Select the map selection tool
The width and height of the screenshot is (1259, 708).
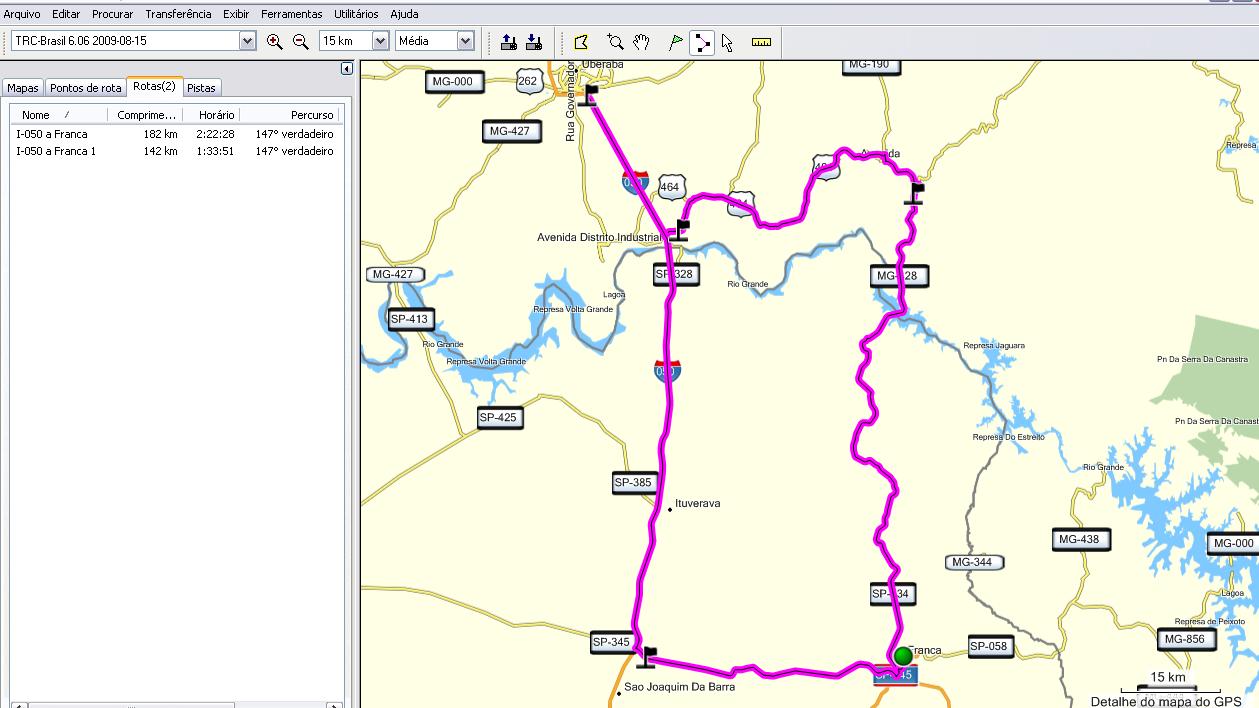(581, 42)
